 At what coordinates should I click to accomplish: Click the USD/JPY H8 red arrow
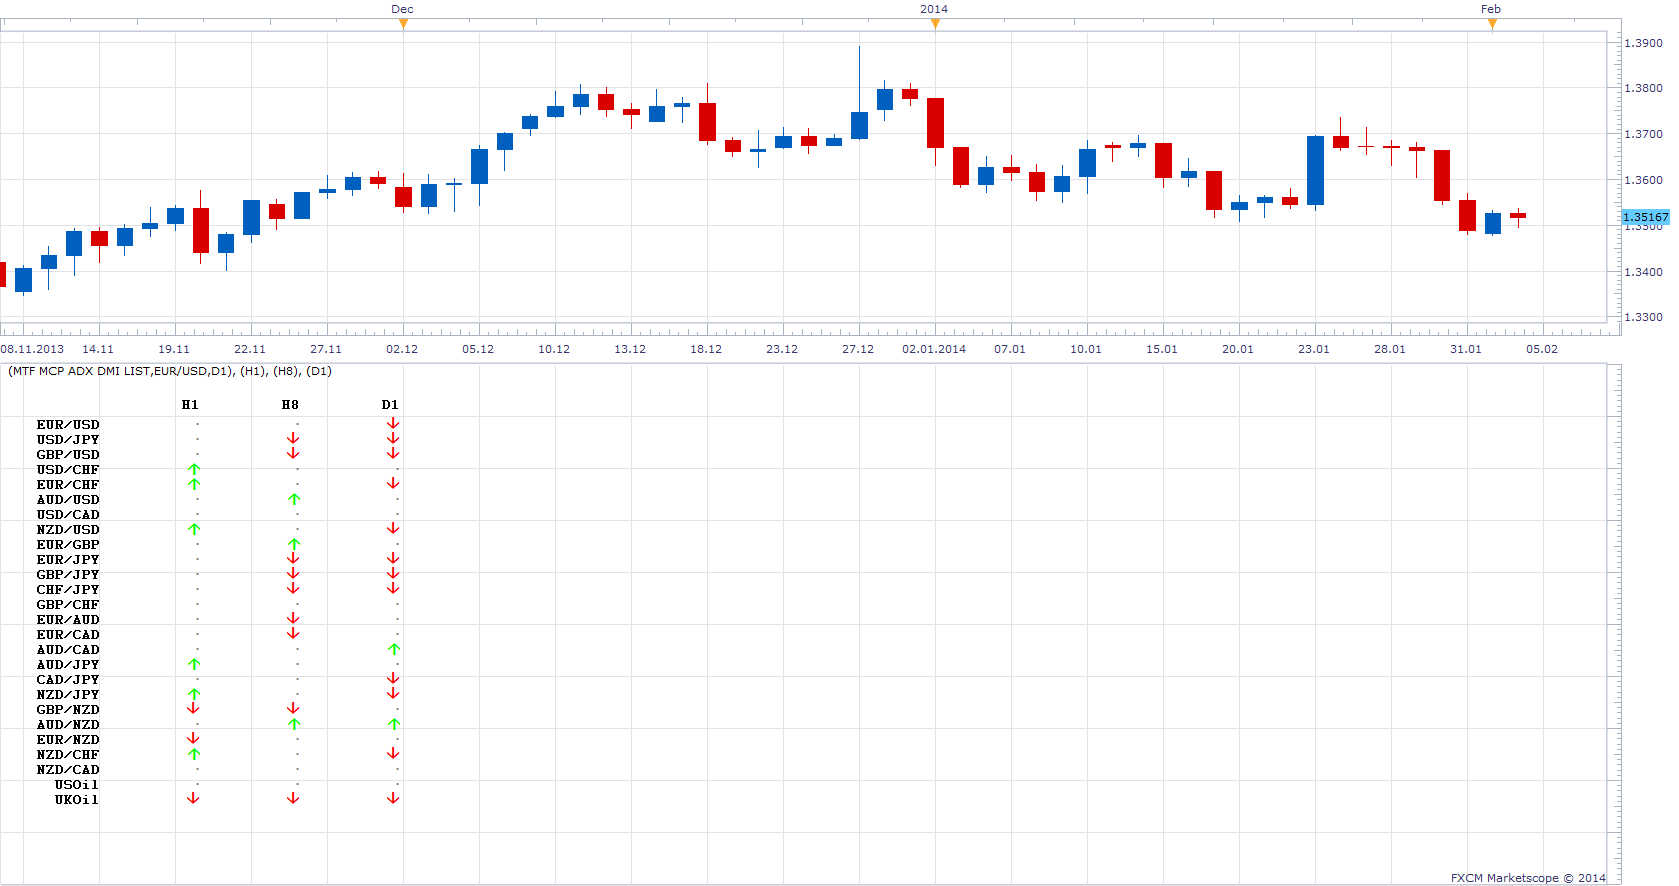click(x=293, y=438)
